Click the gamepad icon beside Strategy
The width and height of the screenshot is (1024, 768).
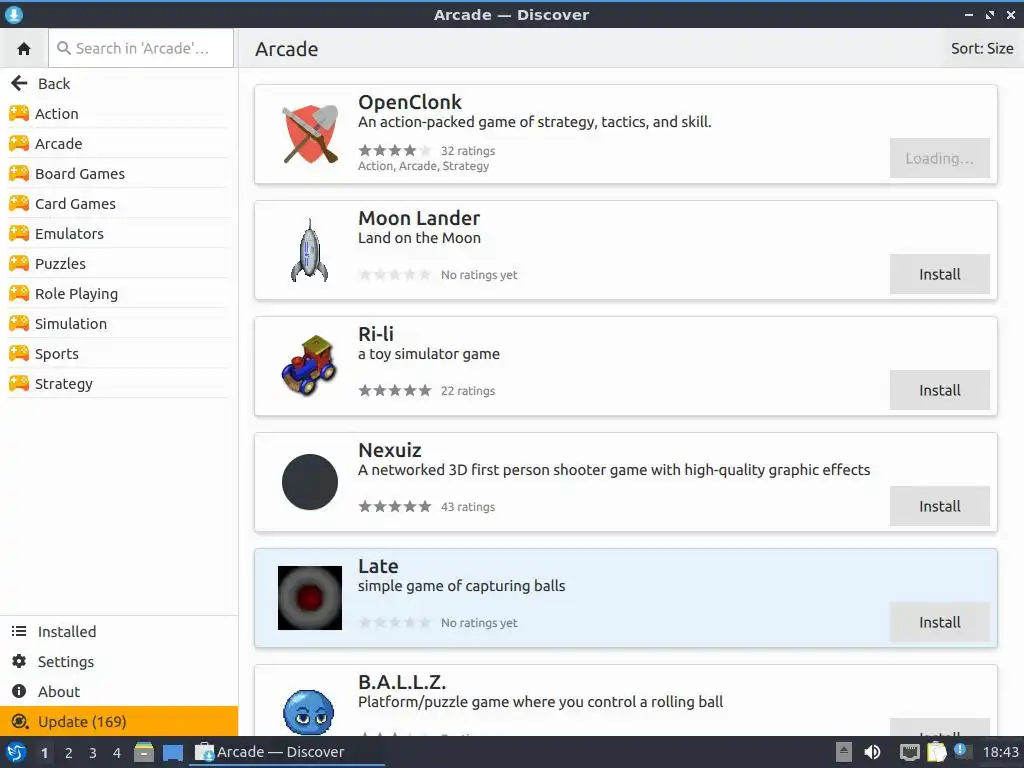[x=19, y=383]
